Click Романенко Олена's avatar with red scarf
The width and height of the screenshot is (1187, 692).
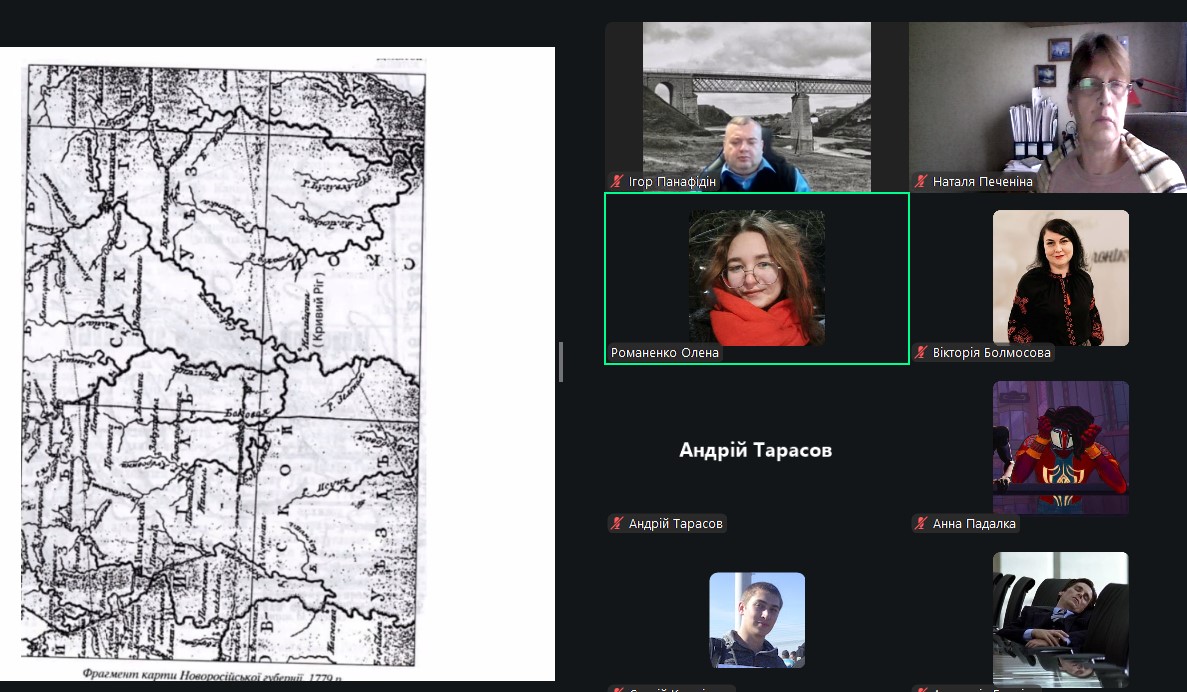pyautogui.click(x=756, y=277)
